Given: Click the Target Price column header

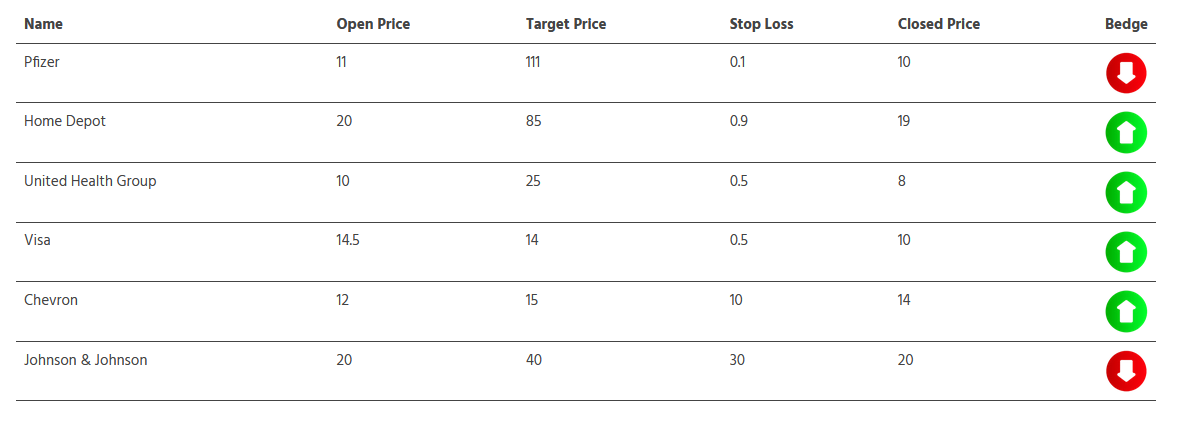Looking at the screenshot, I should (566, 24).
